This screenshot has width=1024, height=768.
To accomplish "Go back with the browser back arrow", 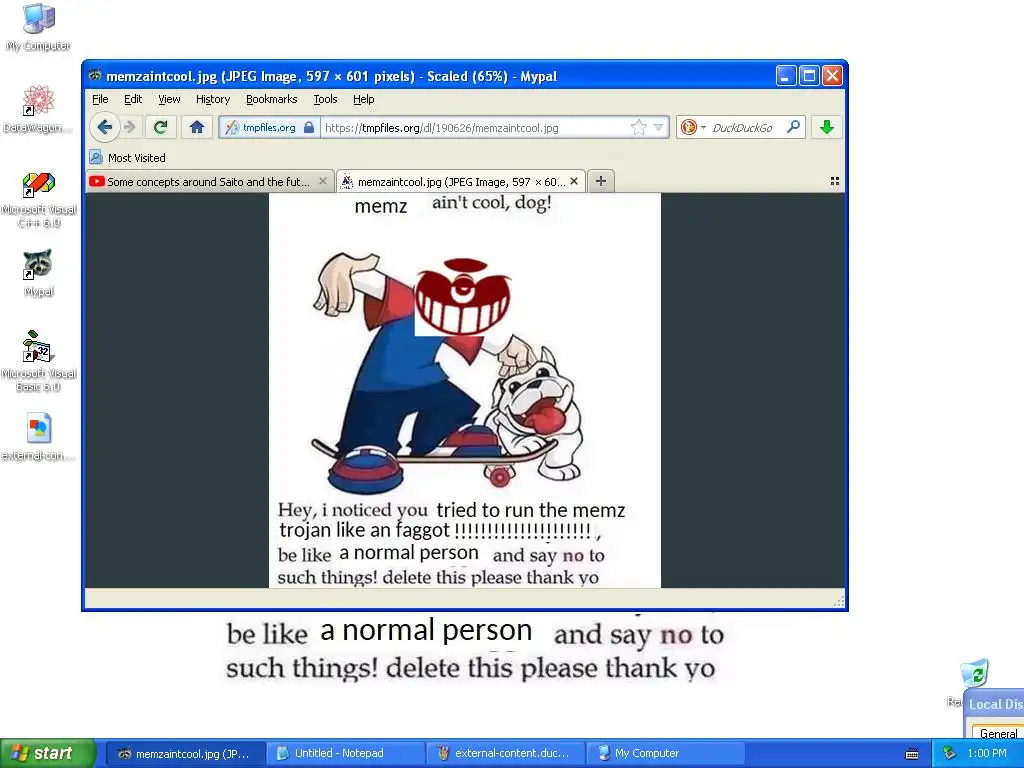I will pyautogui.click(x=104, y=127).
